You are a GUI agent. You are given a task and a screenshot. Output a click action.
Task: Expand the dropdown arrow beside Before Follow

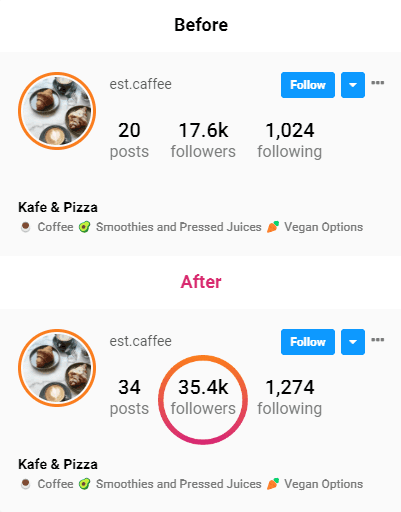(x=353, y=85)
